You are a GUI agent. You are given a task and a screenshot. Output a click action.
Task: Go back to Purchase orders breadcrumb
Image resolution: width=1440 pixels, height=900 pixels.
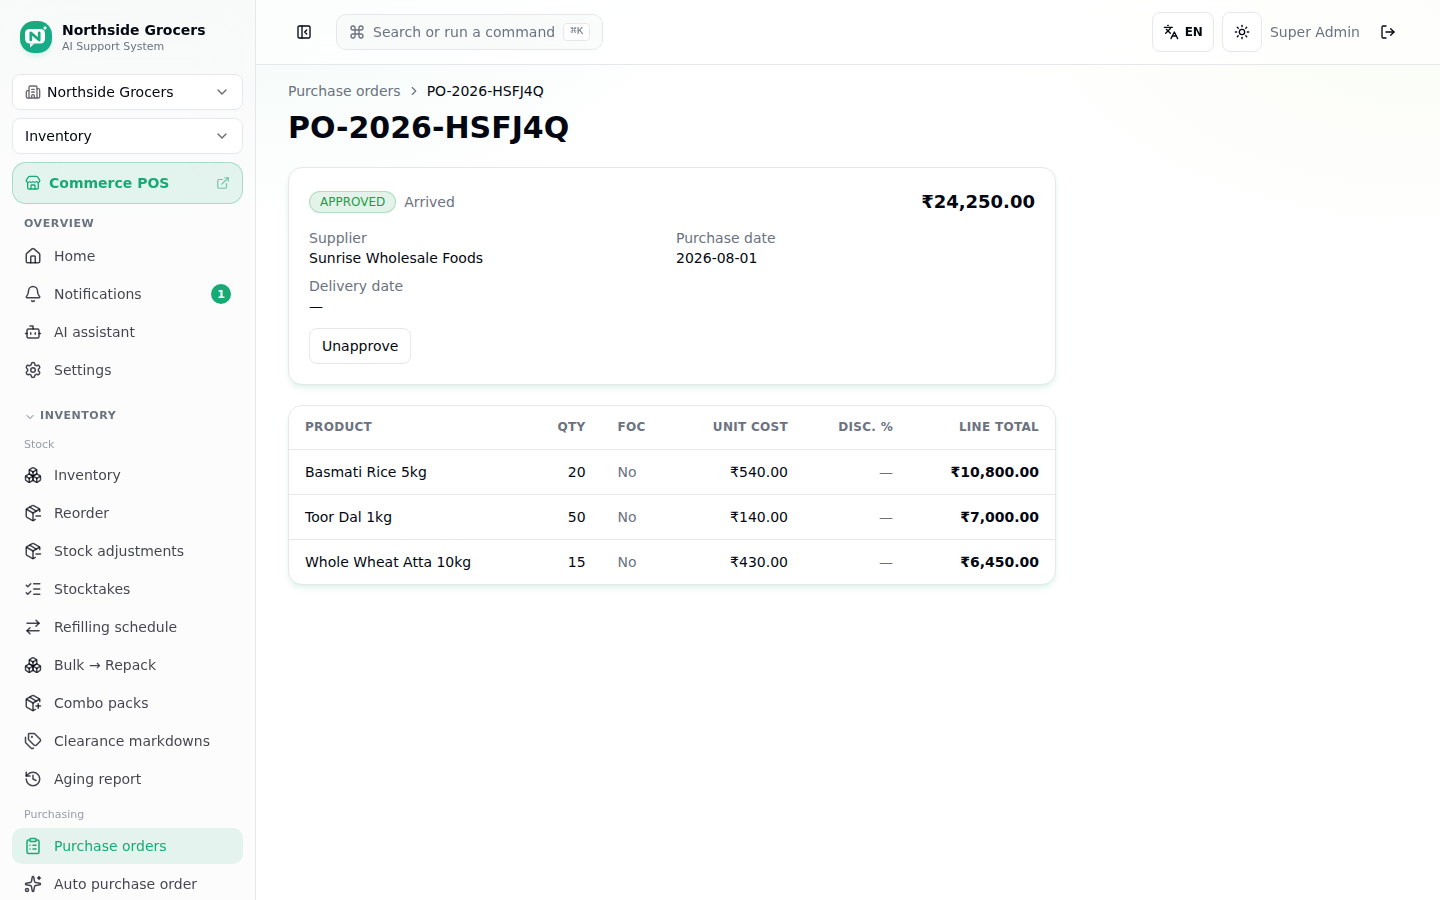click(344, 91)
